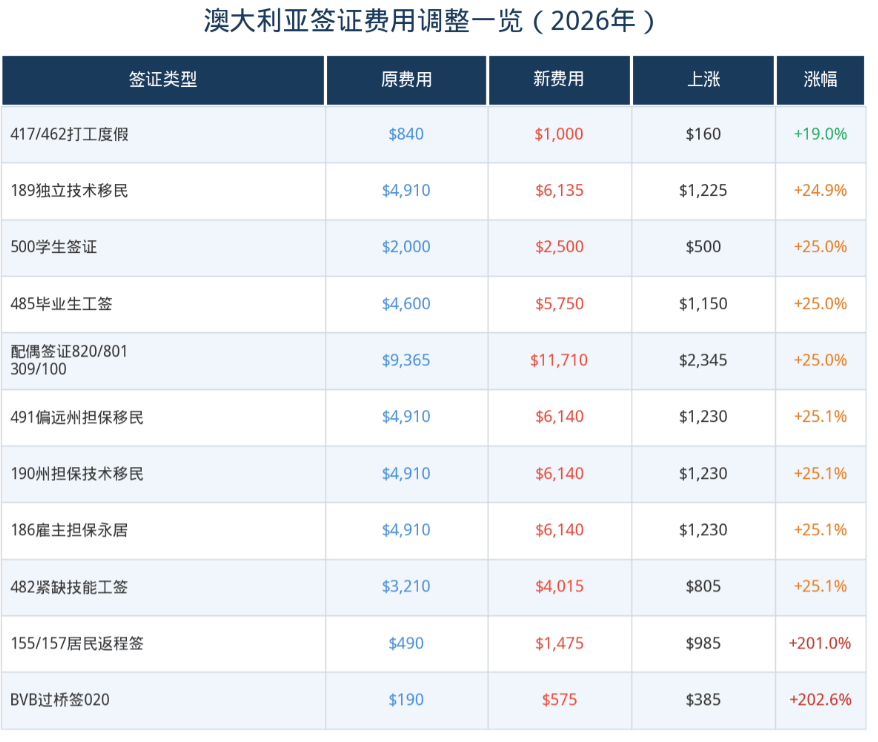Screen dimensions: 878x742
Task: Click the 原费用 column header
Action: pyautogui.click(x=407, y=80)
